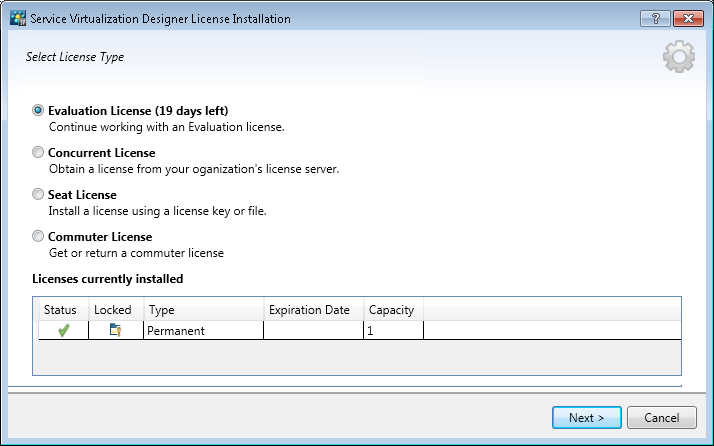
Task: Select the Evaluation License radio button
Action: click(38, 111)
